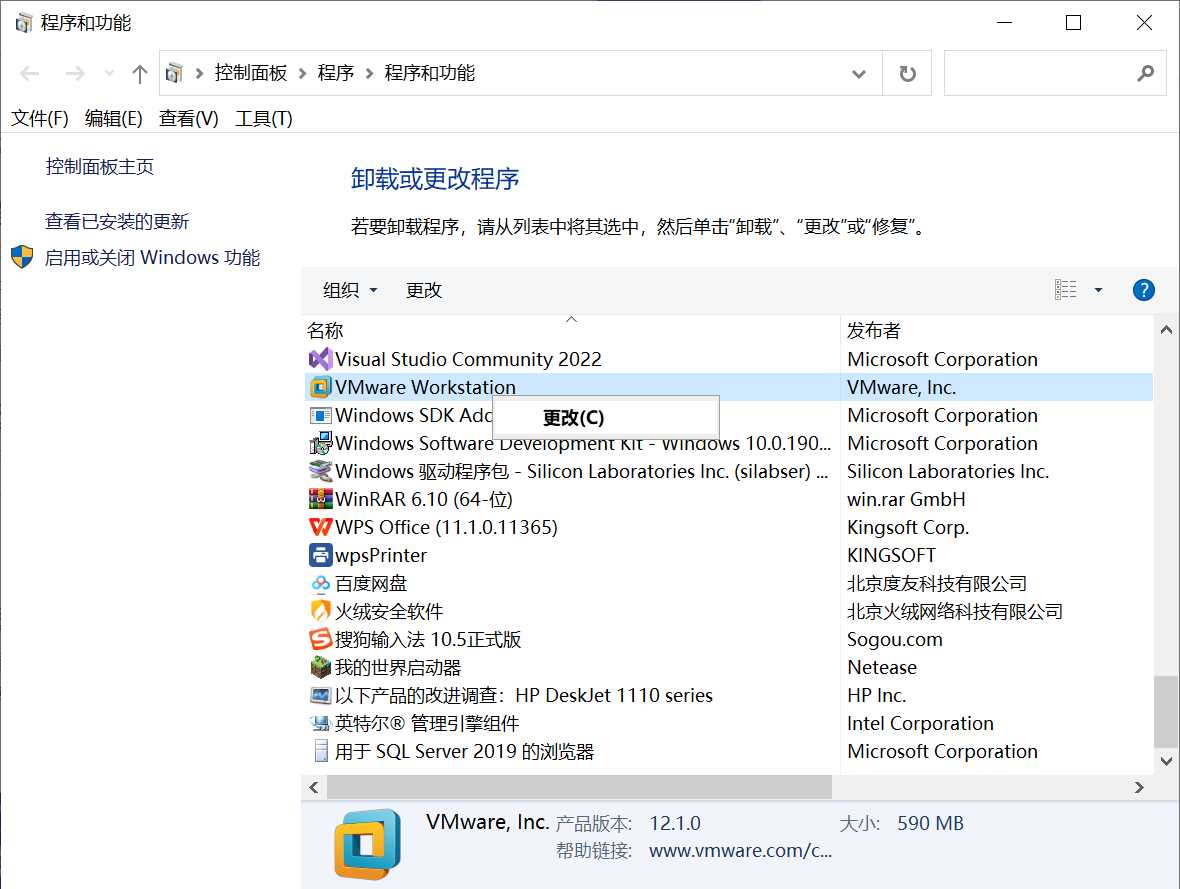Click the search magnifier icon
Screen dimensions: 1180x889
[1145, 73]
